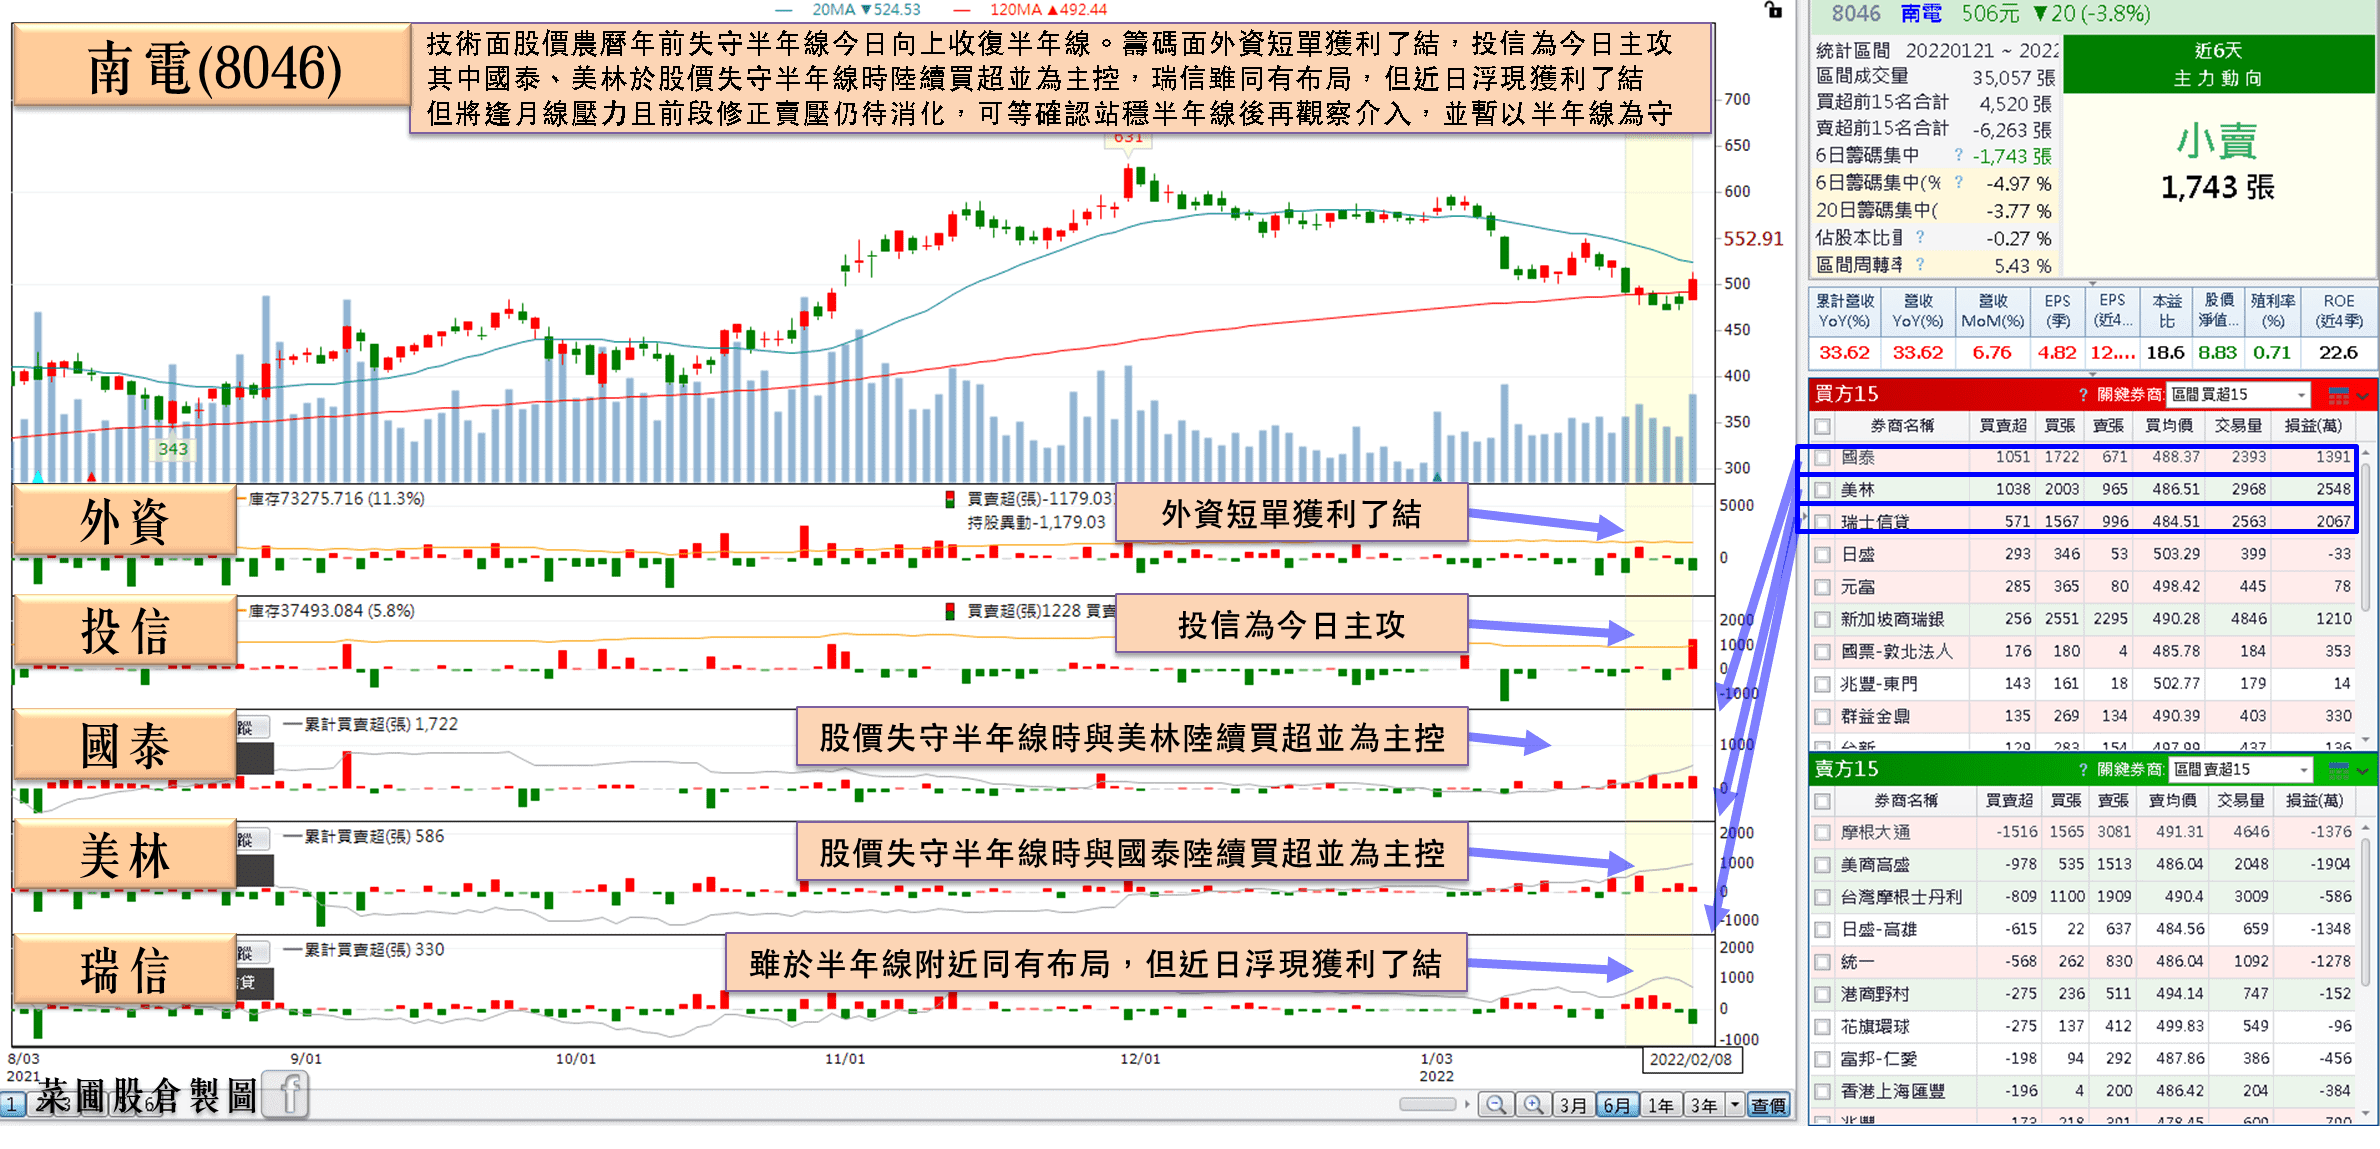Click the 花旗環球 row name
Viewport: 2380px width, 1149px height.
coord(1875,1027)
